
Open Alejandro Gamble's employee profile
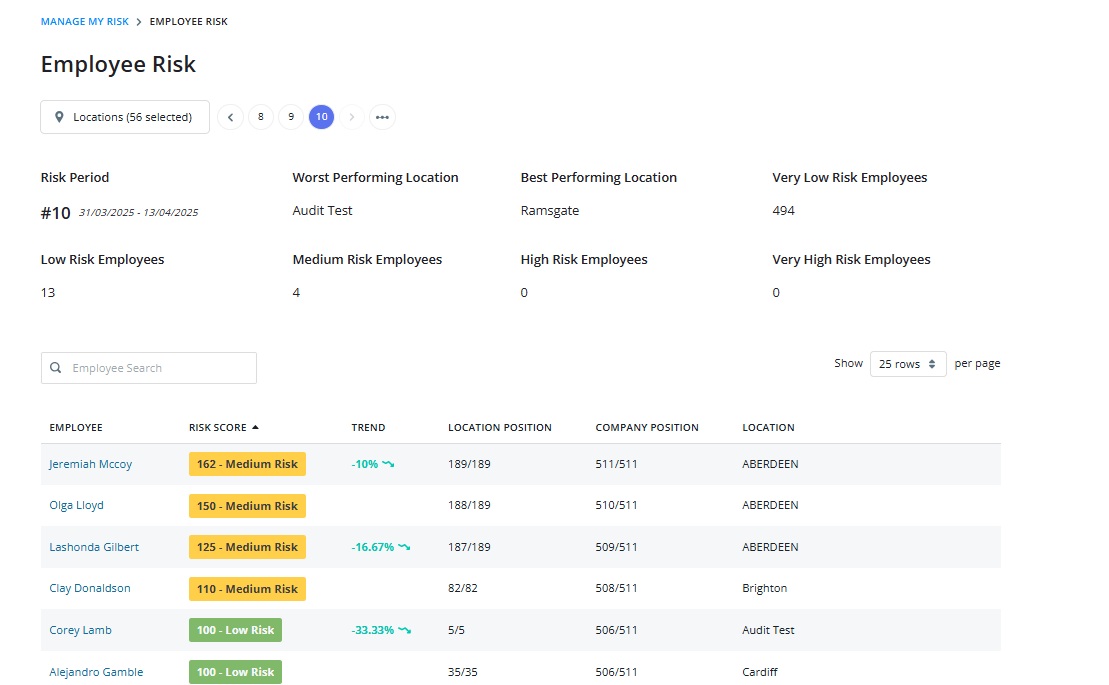(96, 672)
